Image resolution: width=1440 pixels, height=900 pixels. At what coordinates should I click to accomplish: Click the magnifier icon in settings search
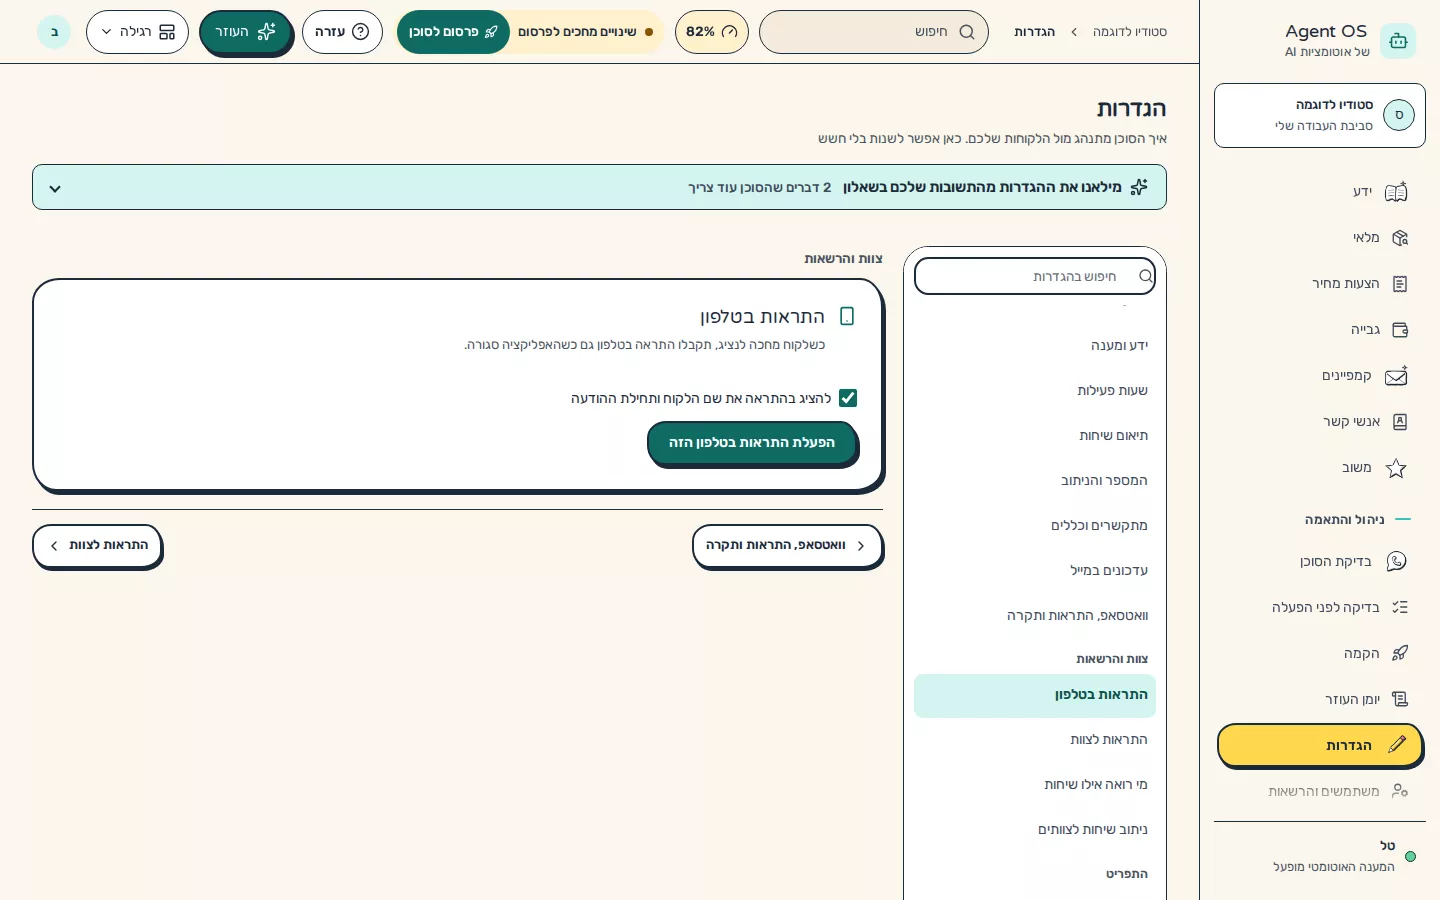pos(1145,276)
